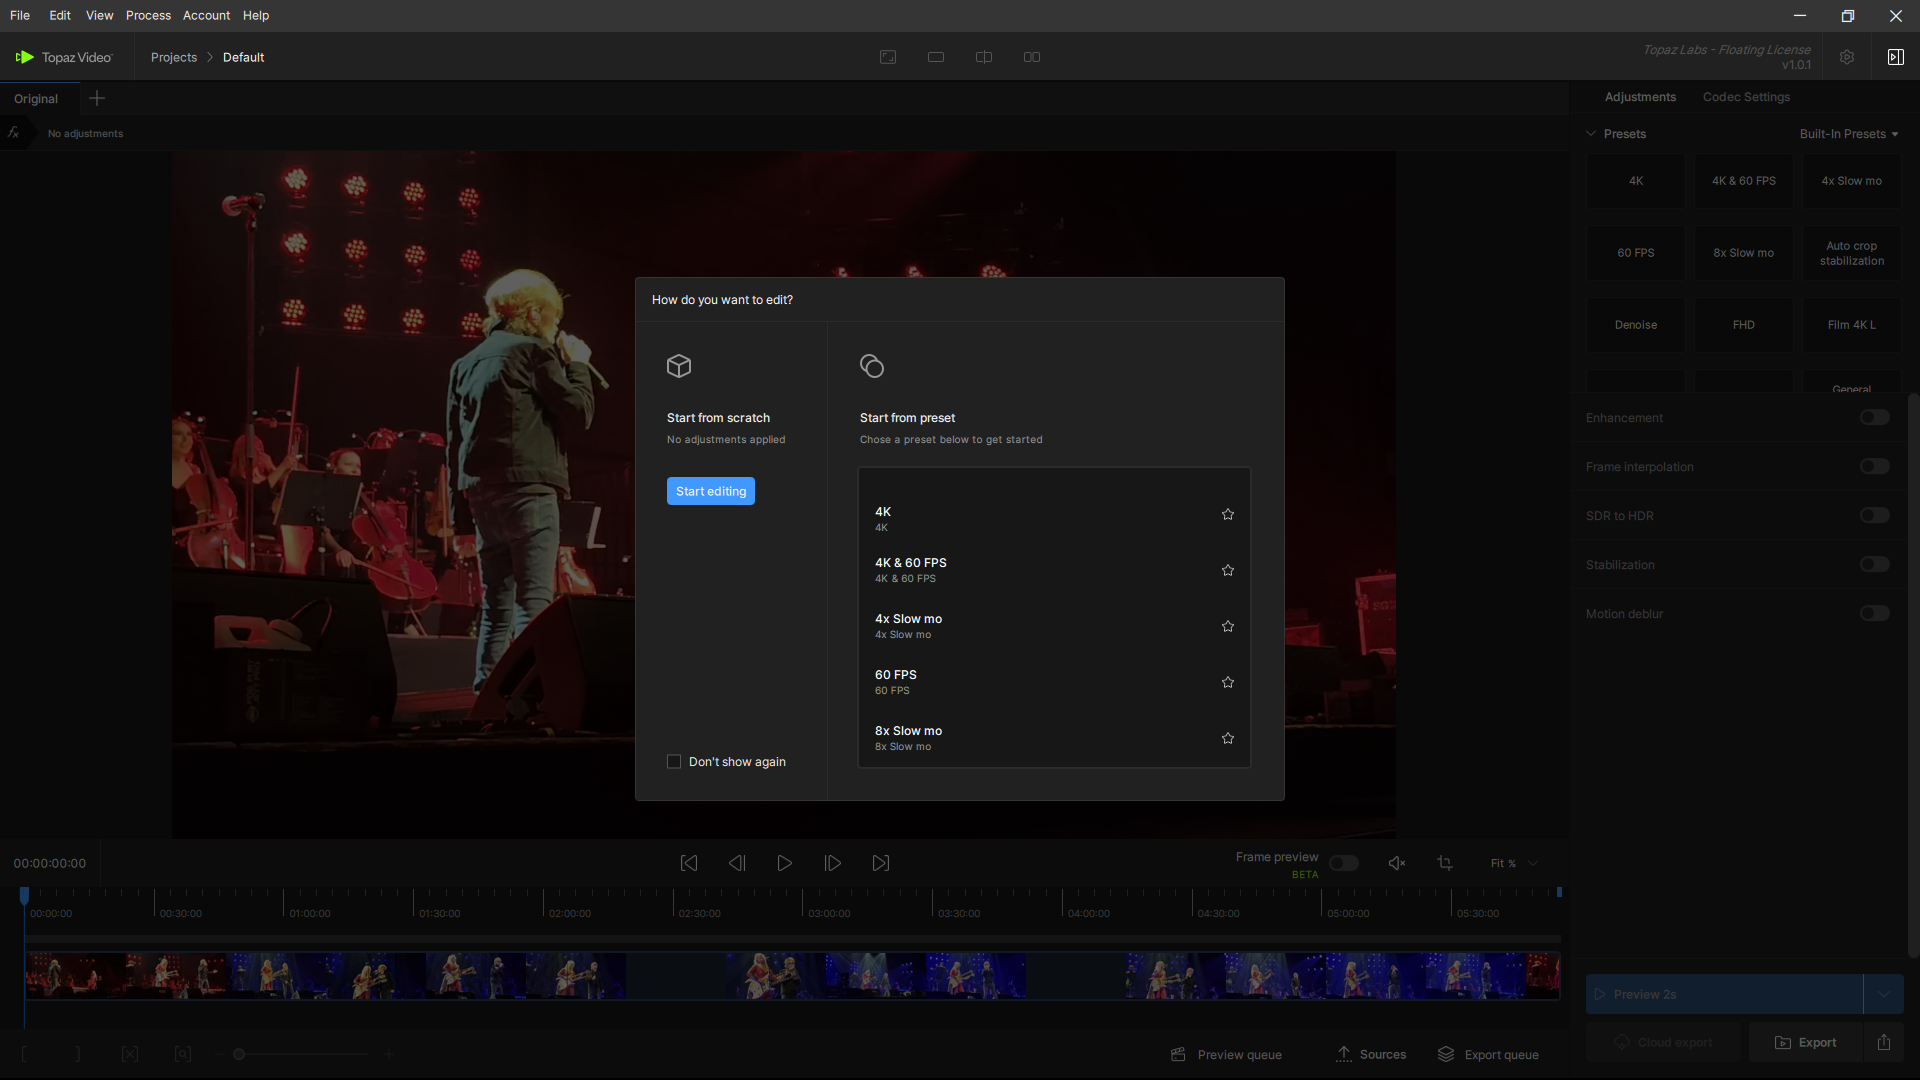The image size is (1920, 1080).
Task: Switch to the Codec Settings tab
Action: 1746,97
